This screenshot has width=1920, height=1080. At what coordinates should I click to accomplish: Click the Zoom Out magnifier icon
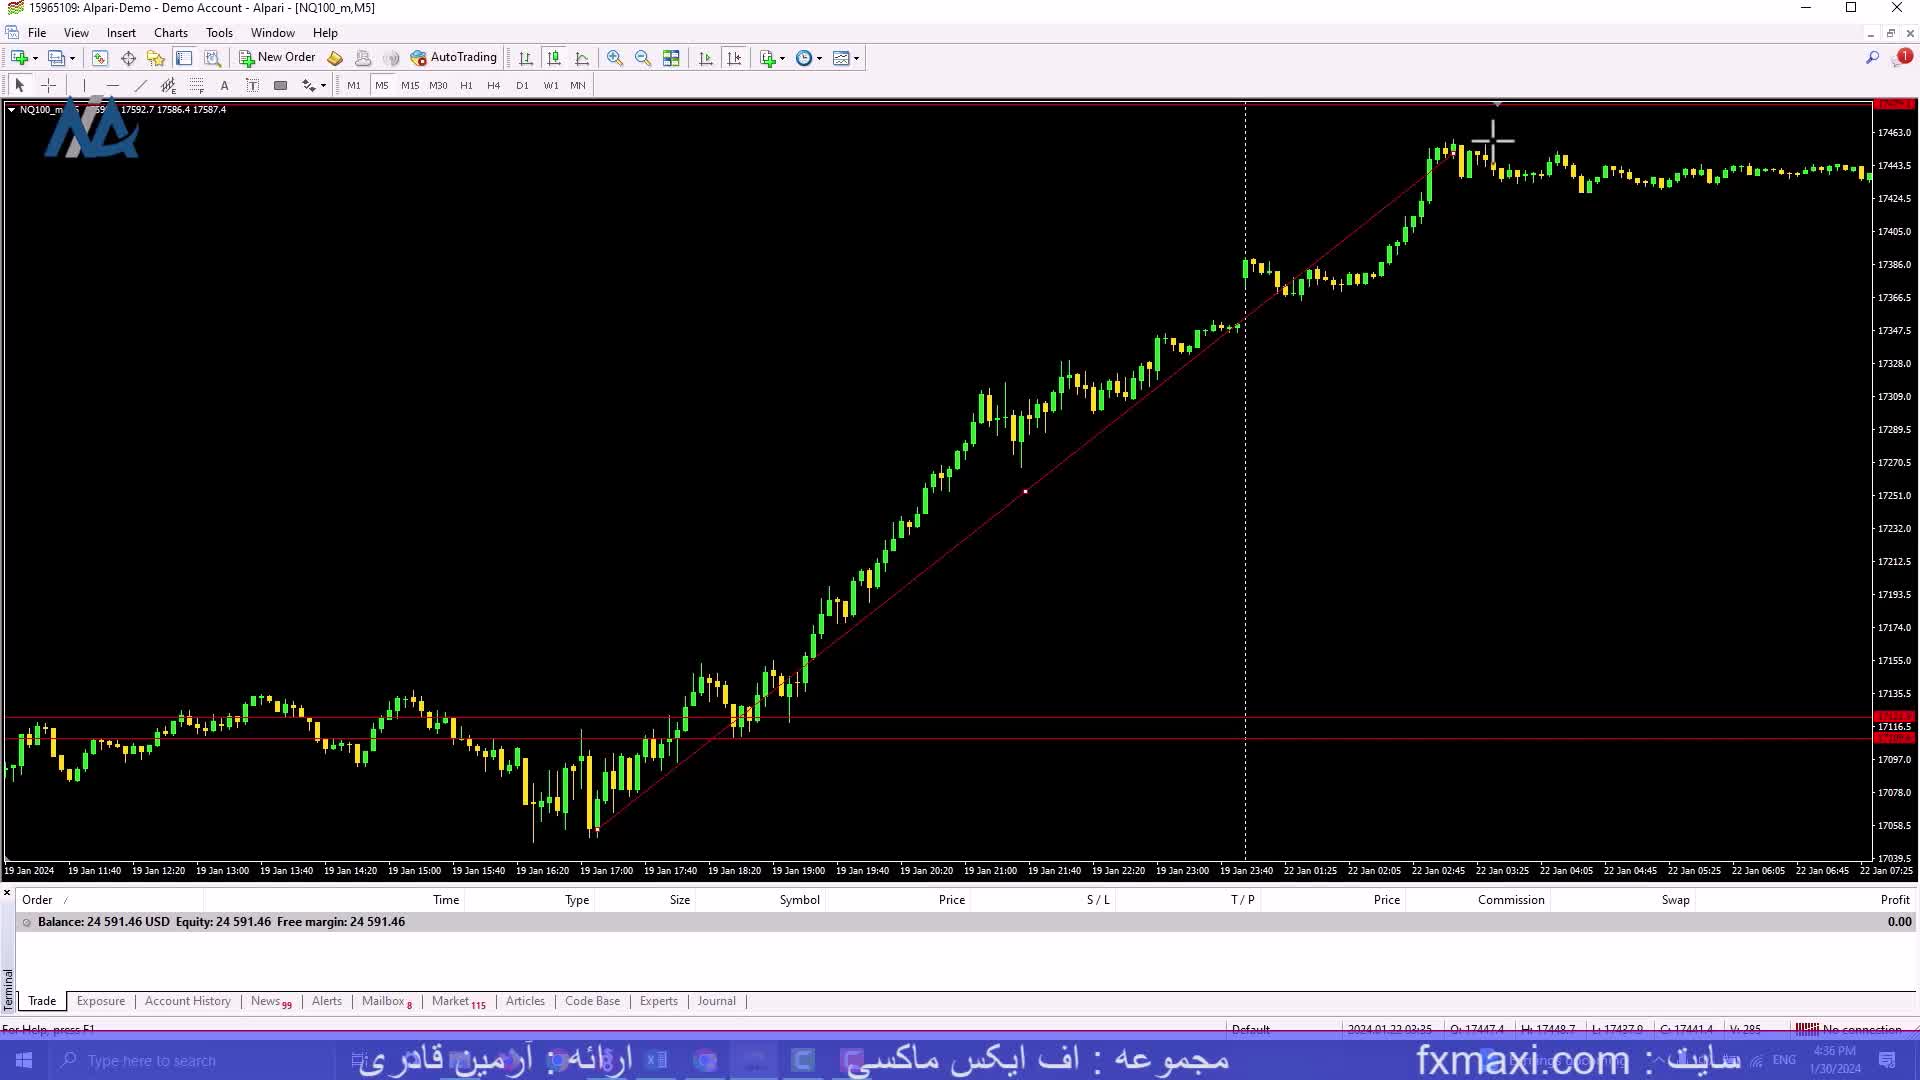click(643, 58)
